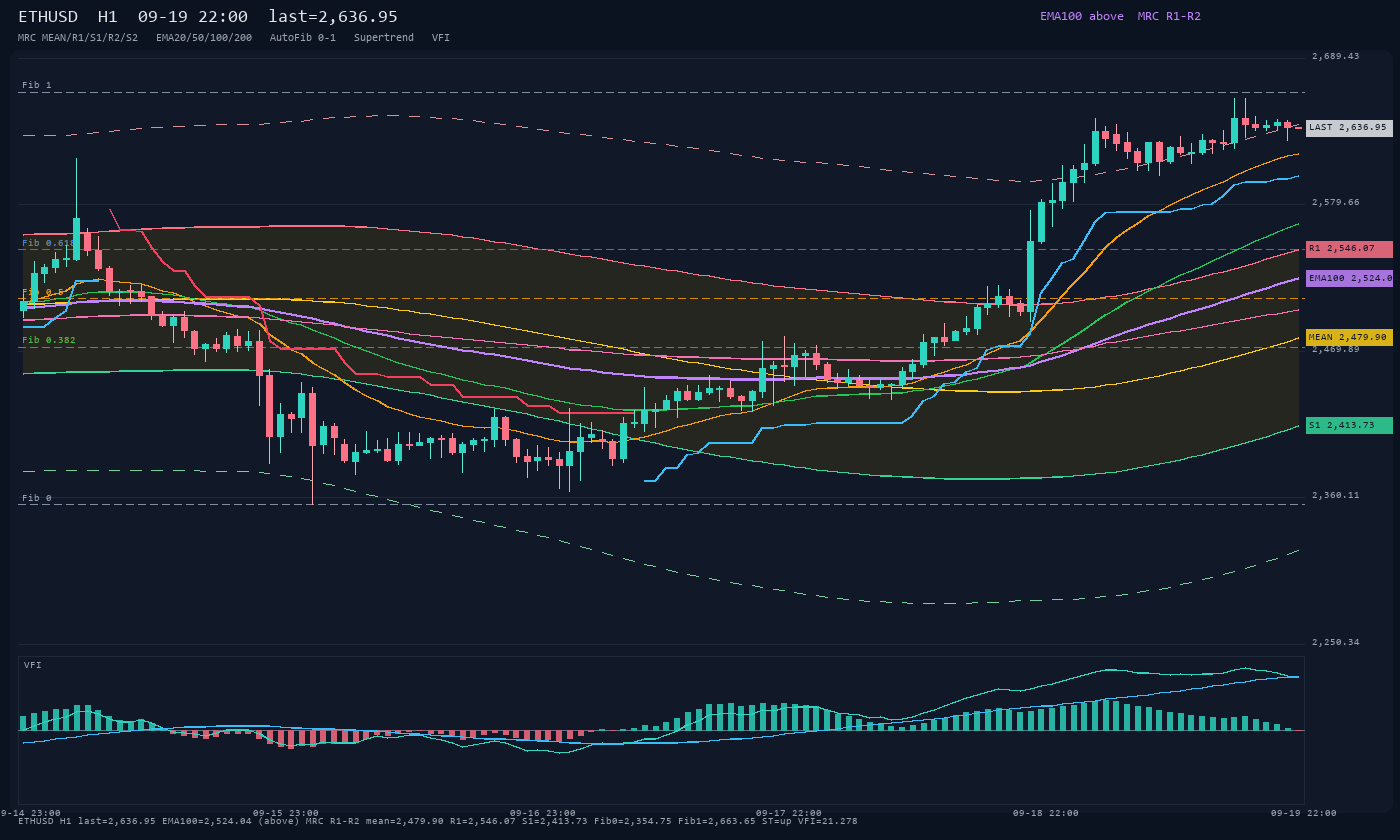Click the yellow MEAN 2,479.90 price tag
Screen dimensions: 1400x840
pyautogui.click(x=1349, y=338)
